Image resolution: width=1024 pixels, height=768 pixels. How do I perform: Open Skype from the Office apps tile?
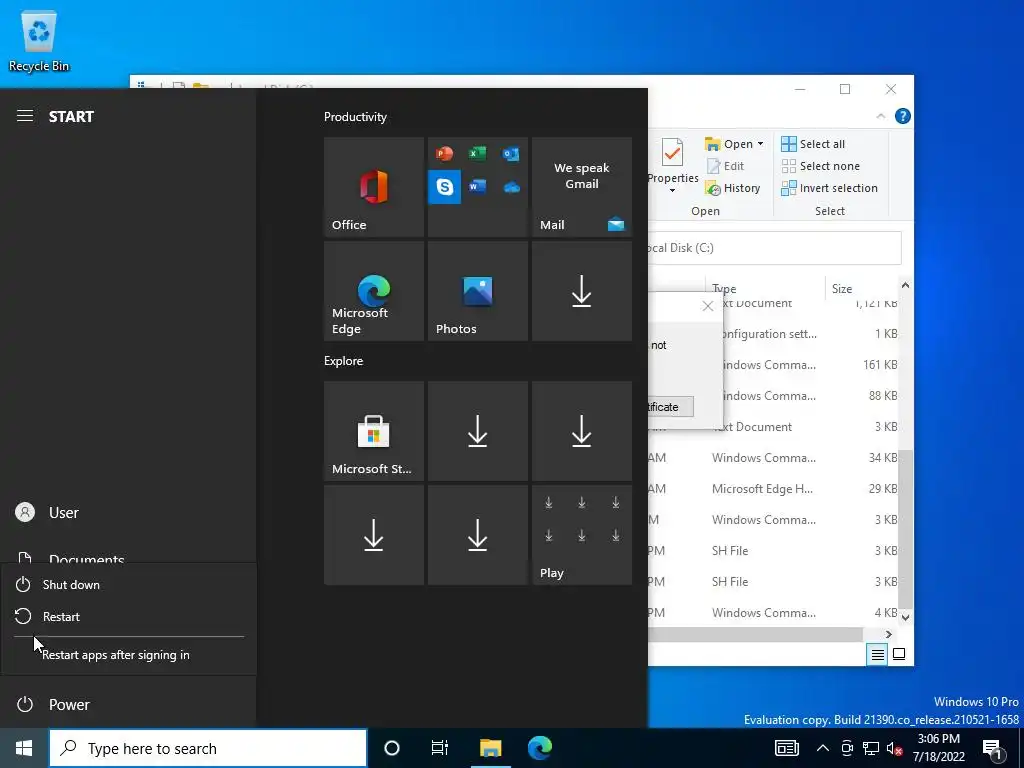click(x=444, y=187)
